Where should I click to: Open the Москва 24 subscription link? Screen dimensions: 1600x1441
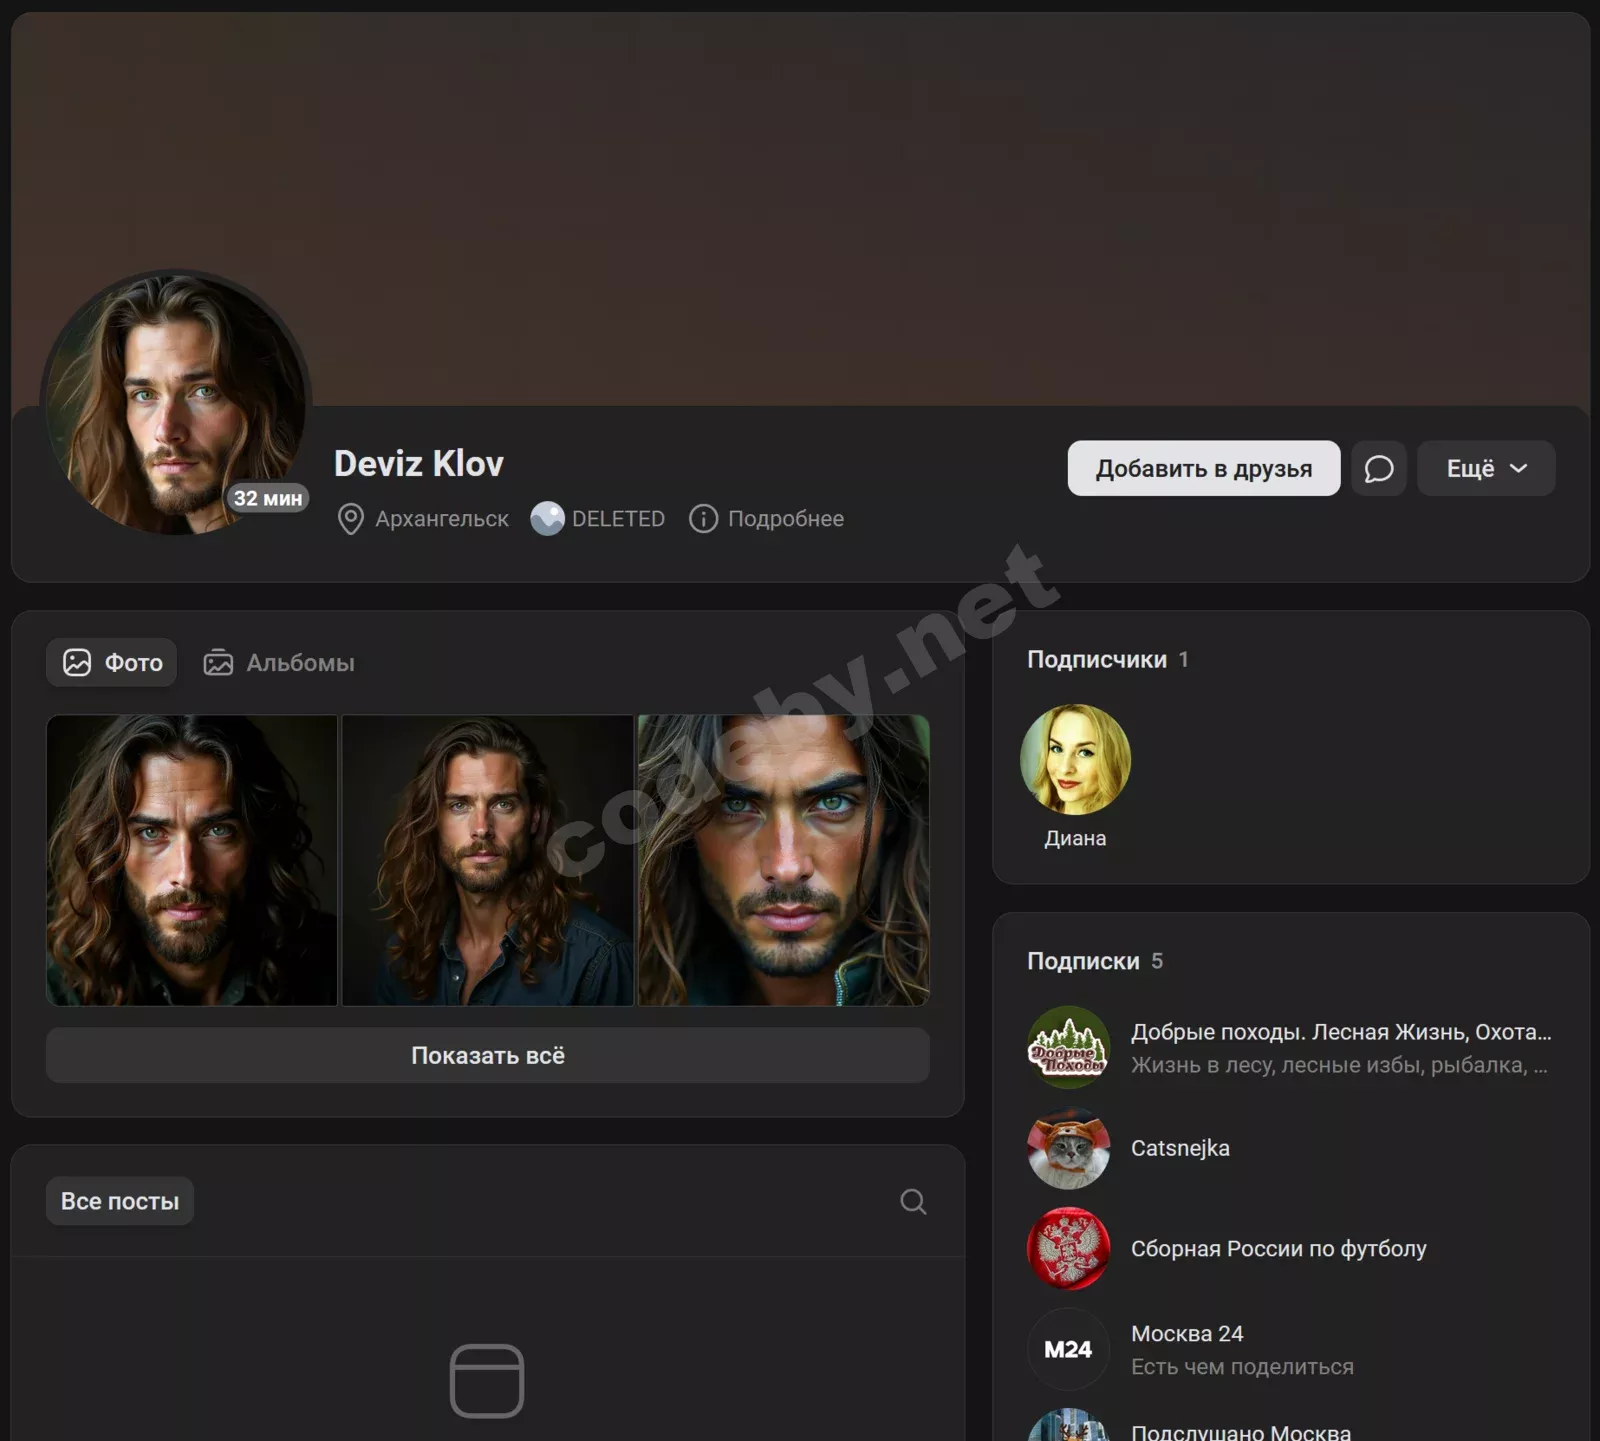click(1187, 1334)
